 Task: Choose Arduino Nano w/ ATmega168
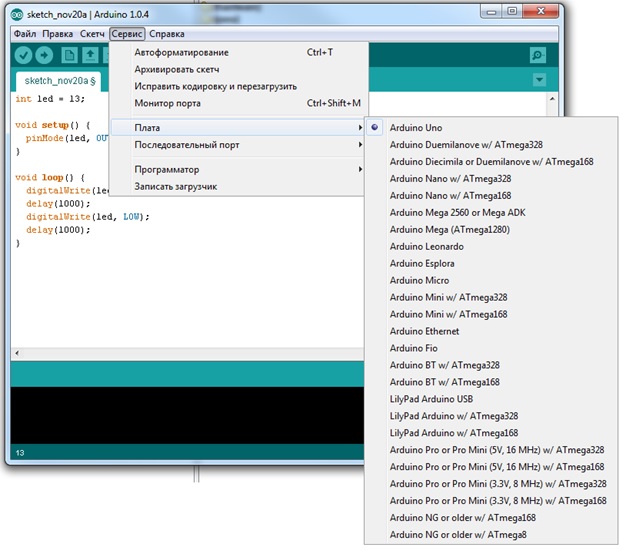point(491,195)
